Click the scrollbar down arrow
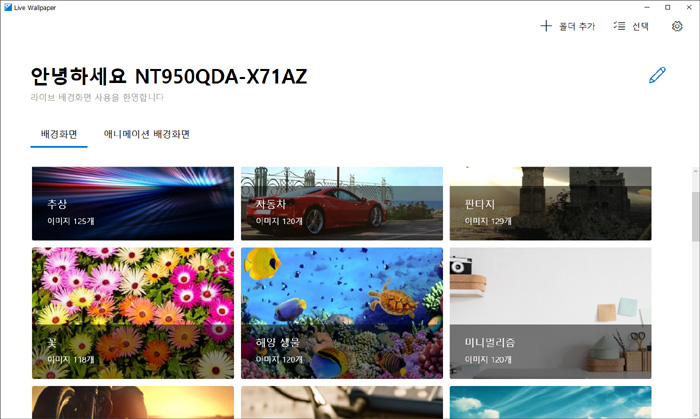The width and height of the screenshot is (700, 419). [694, 413]
